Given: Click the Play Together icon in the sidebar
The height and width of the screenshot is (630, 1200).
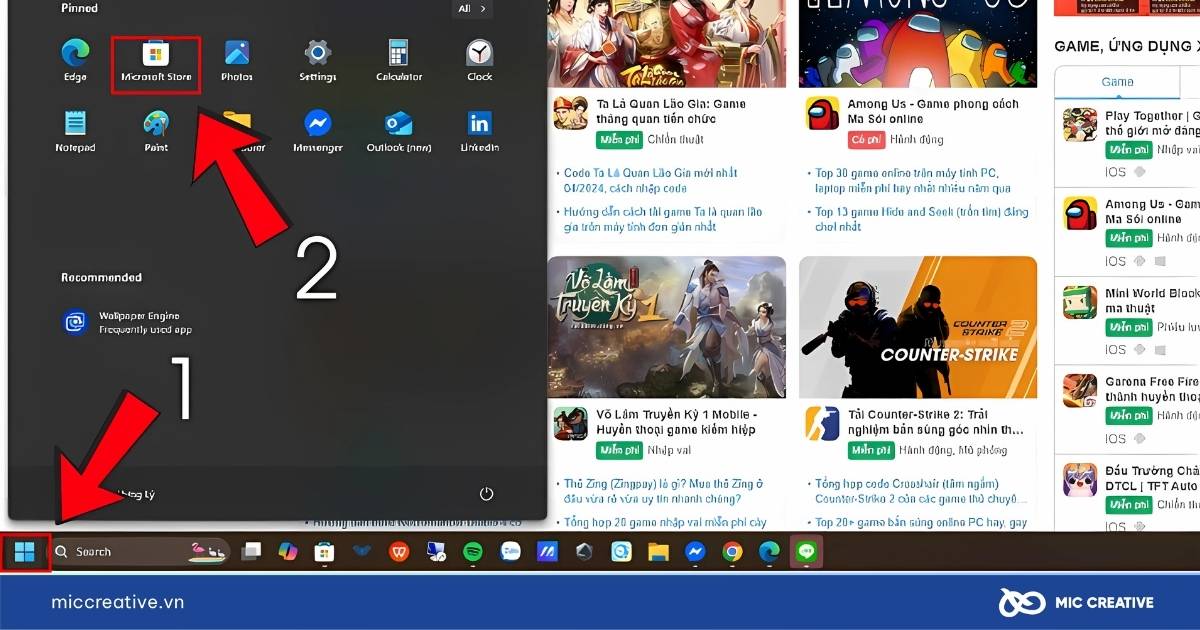Looking at the screenshot, I should tap(1080, 125).
